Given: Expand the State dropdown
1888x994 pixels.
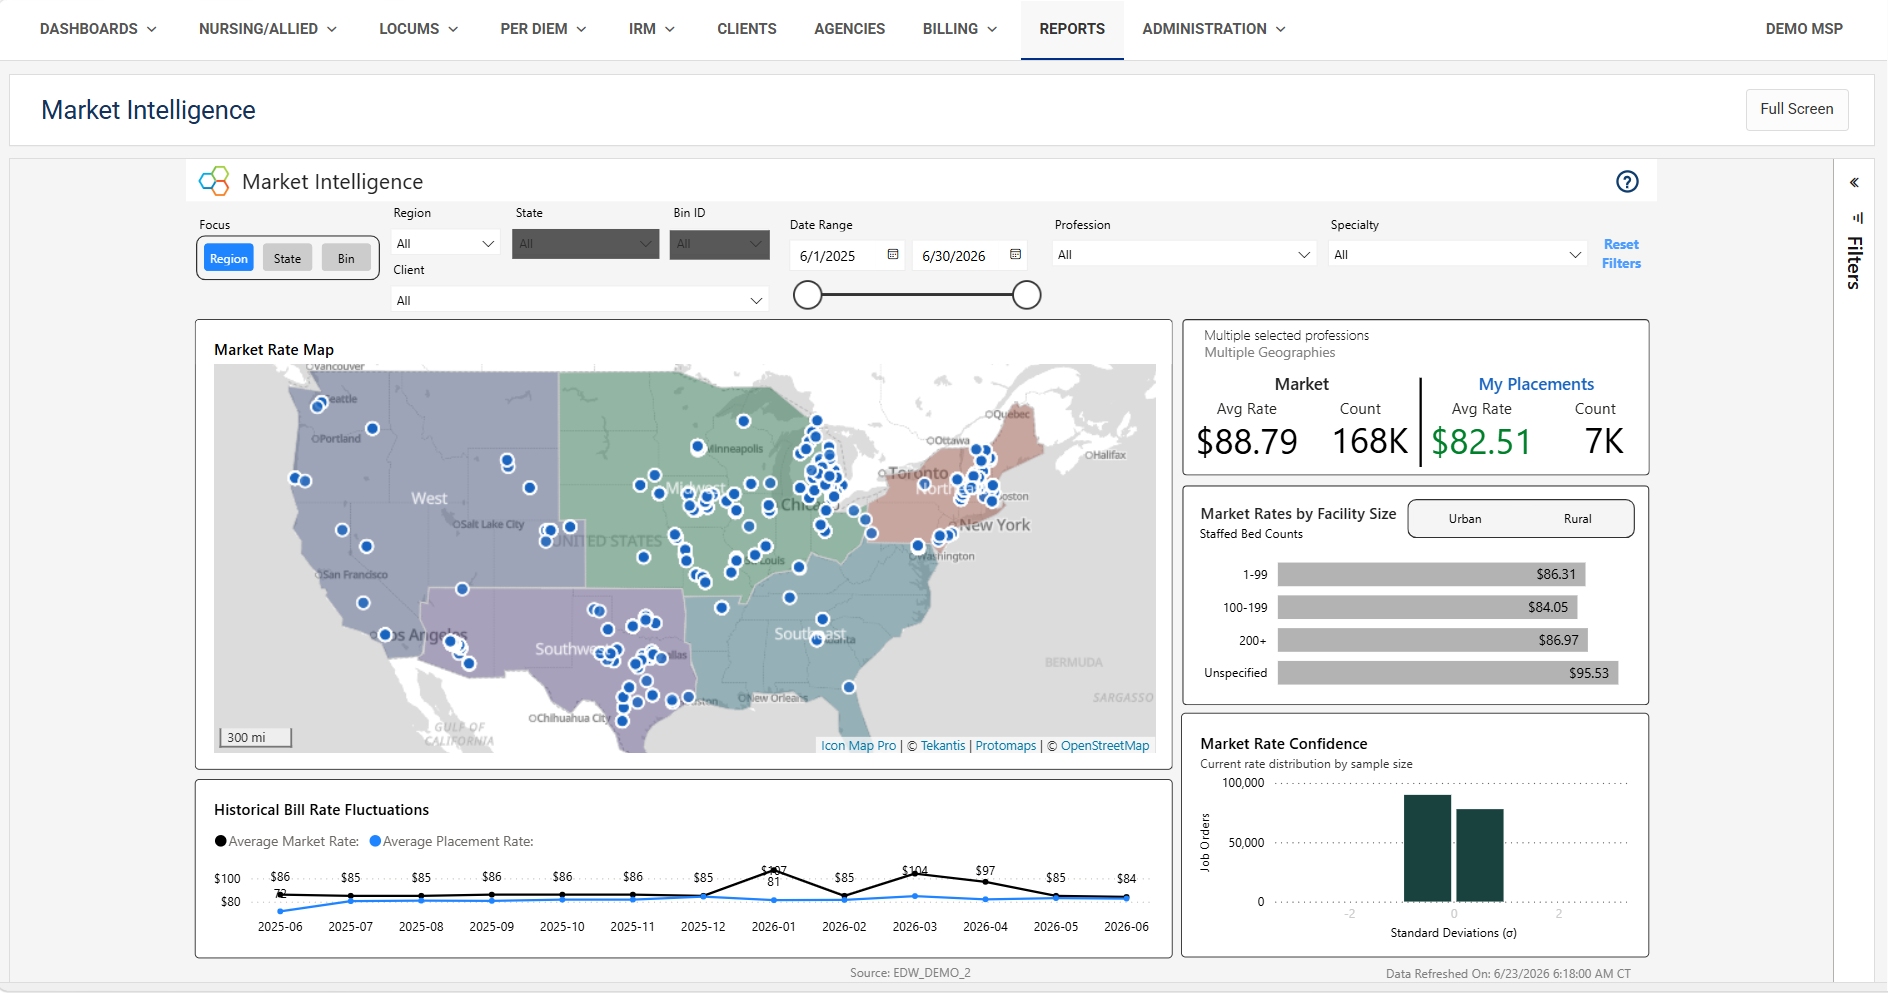Looking at the screenshot, I should tap(585, 244).
